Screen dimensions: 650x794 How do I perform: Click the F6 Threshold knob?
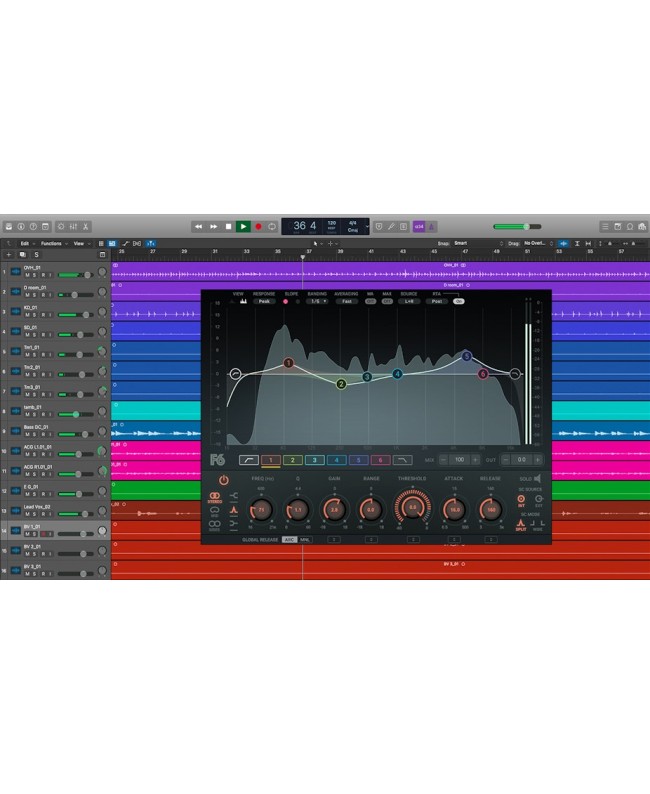click(413, 507)
